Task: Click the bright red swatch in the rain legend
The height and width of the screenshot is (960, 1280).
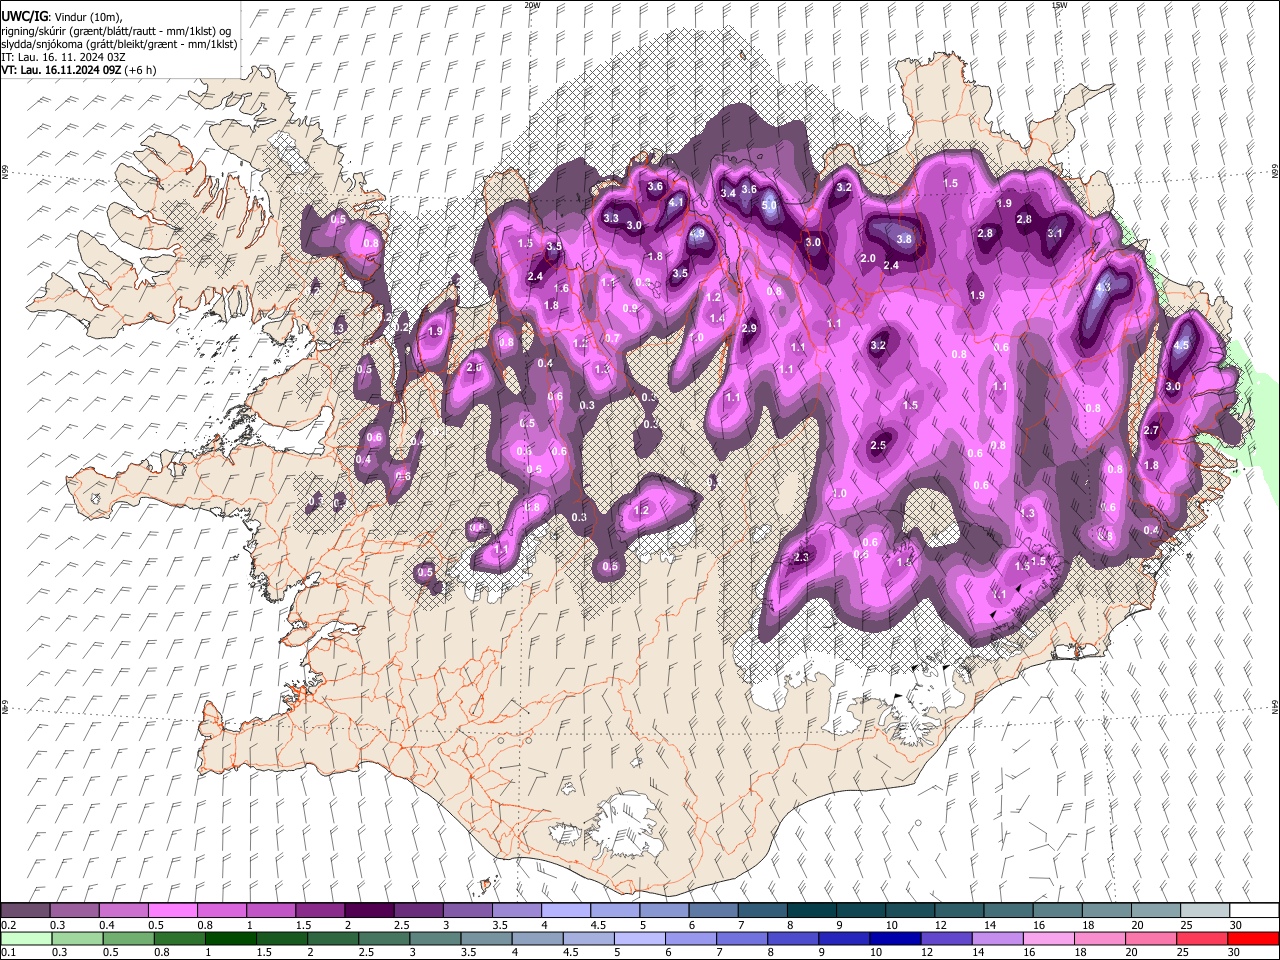Action: [1253, 938]
